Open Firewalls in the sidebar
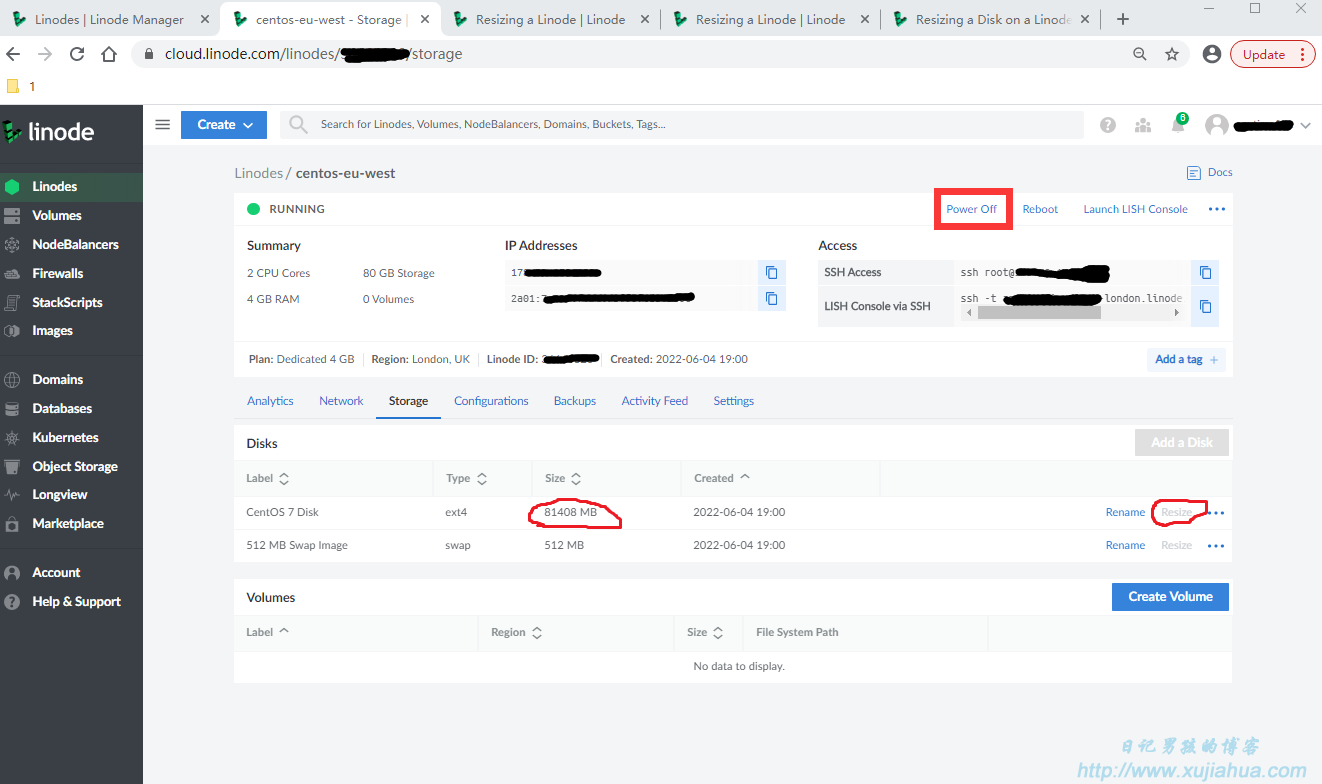The image size is (1322, 784). click(x=71, y=273)
